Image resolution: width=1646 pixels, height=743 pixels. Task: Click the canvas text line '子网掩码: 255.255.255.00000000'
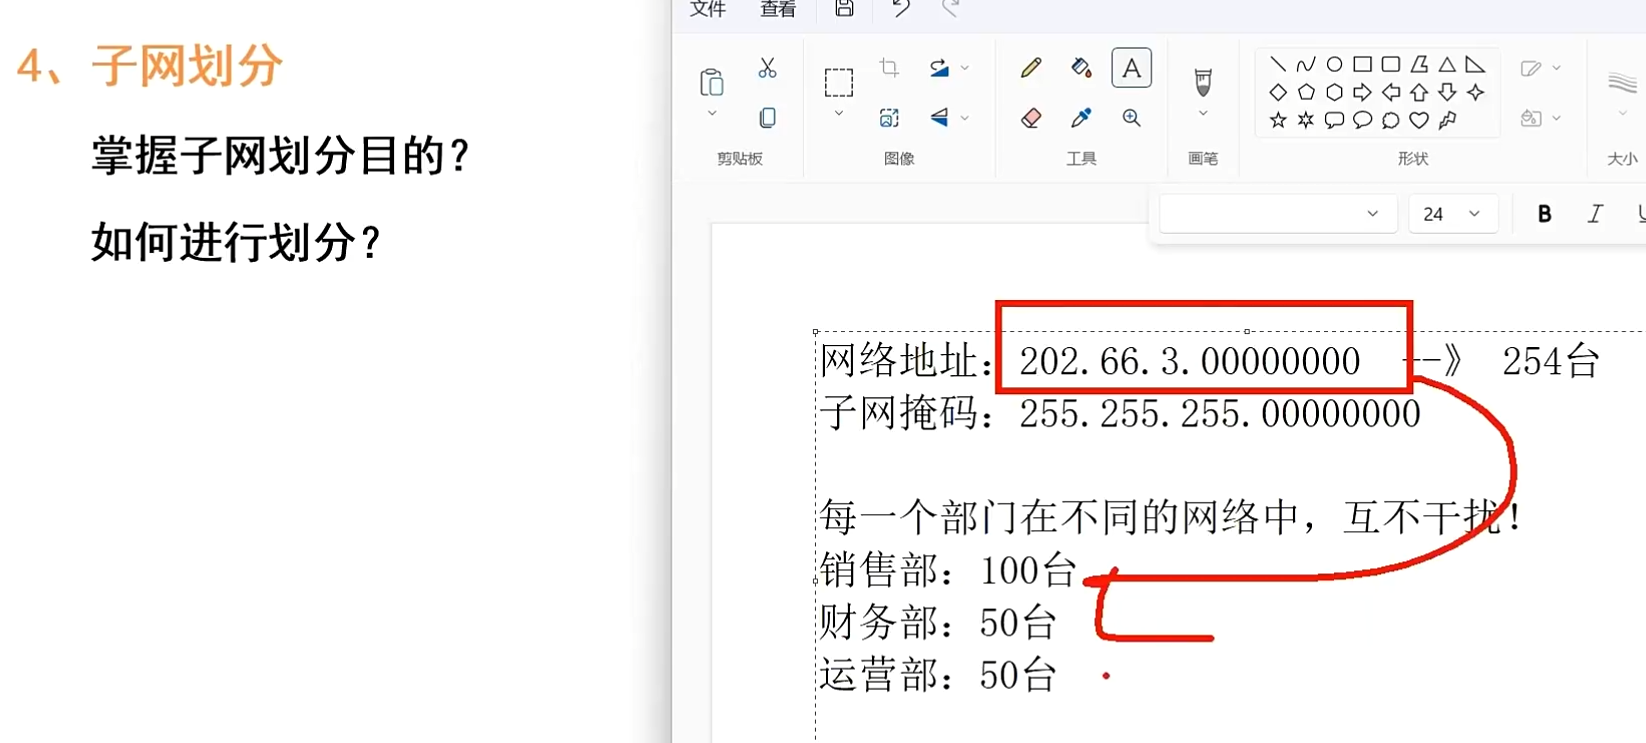(1120, 413)
